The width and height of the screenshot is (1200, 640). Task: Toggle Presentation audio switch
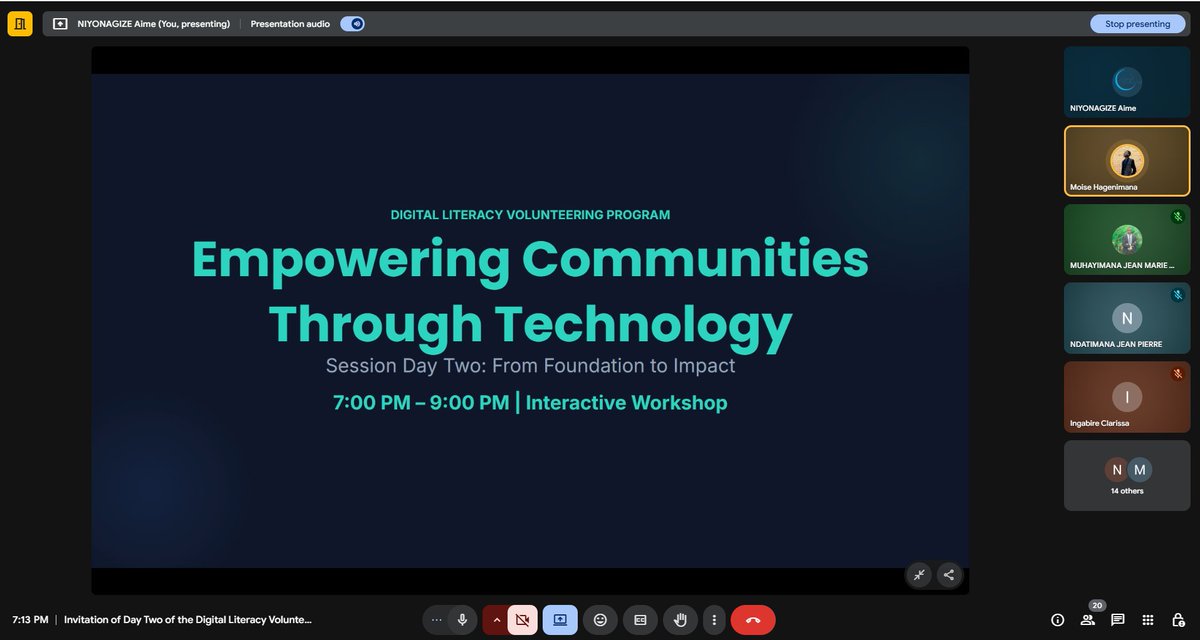(352, 24)
